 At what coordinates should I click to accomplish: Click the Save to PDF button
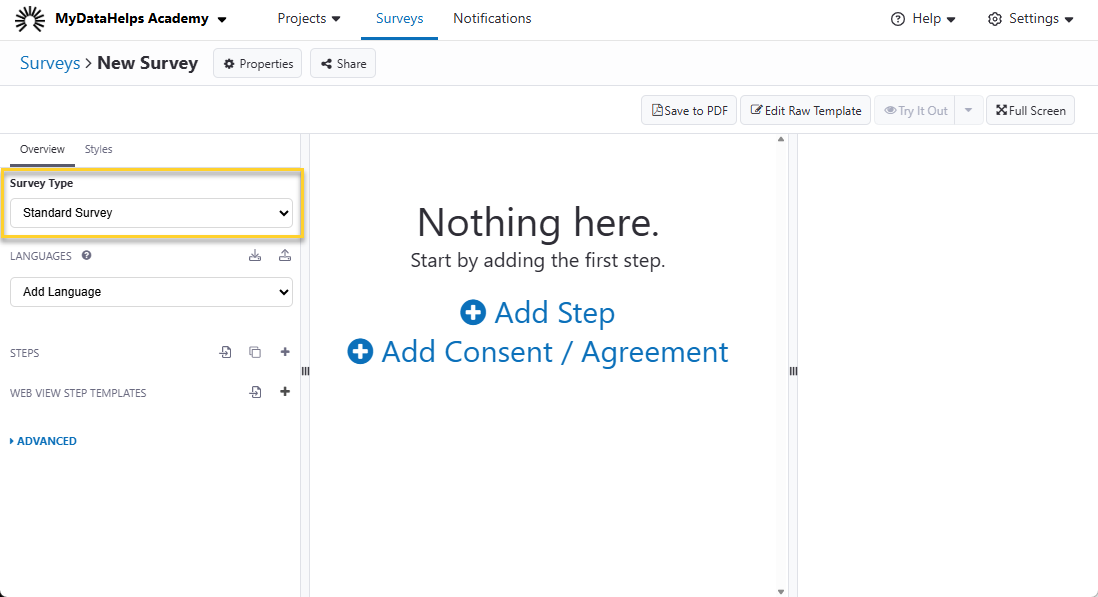pos(689,111)
